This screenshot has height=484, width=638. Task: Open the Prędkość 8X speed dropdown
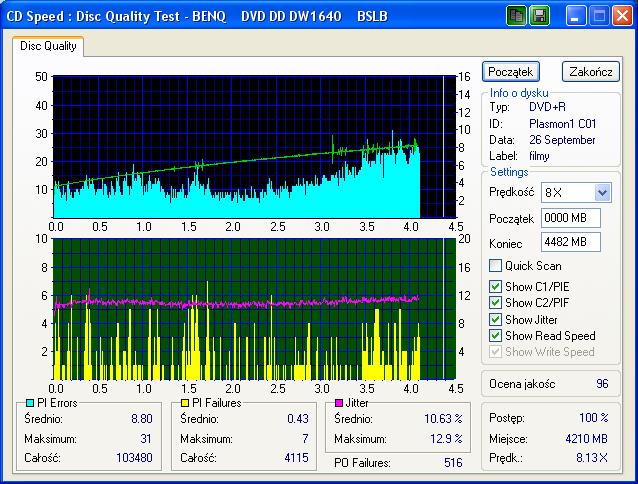point(602,192)
